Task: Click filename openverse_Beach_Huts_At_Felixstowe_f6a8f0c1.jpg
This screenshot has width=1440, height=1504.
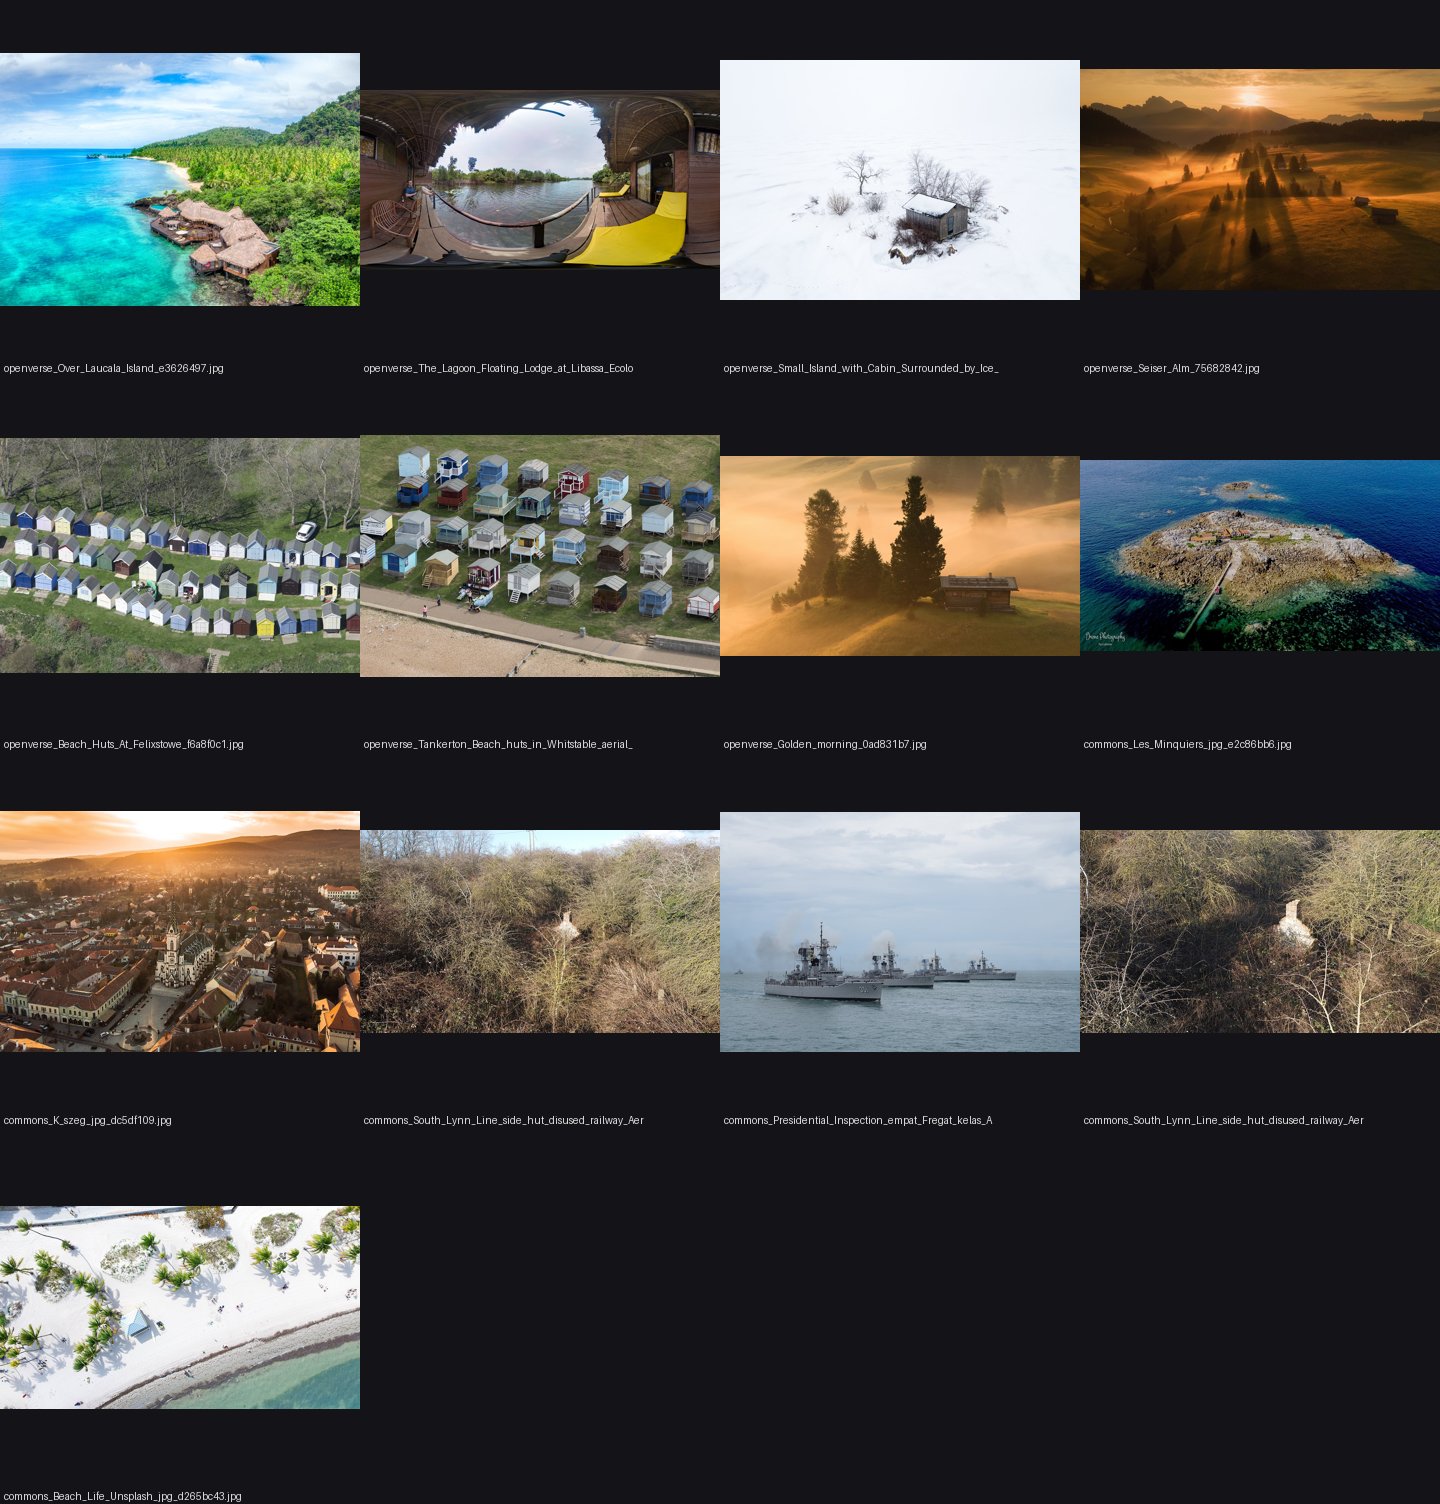Action: (124, 744)
